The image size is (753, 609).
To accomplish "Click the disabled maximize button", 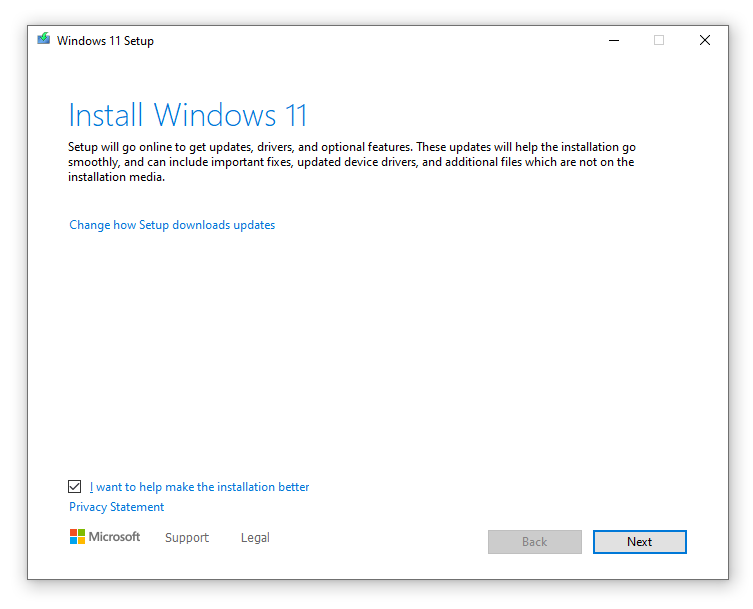I will 659,40.
